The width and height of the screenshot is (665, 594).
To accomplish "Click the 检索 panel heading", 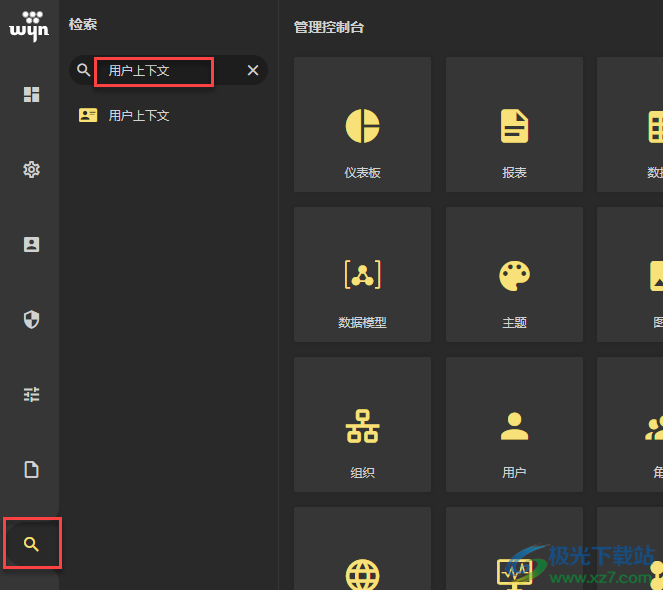I will click(x=83, y=24).
